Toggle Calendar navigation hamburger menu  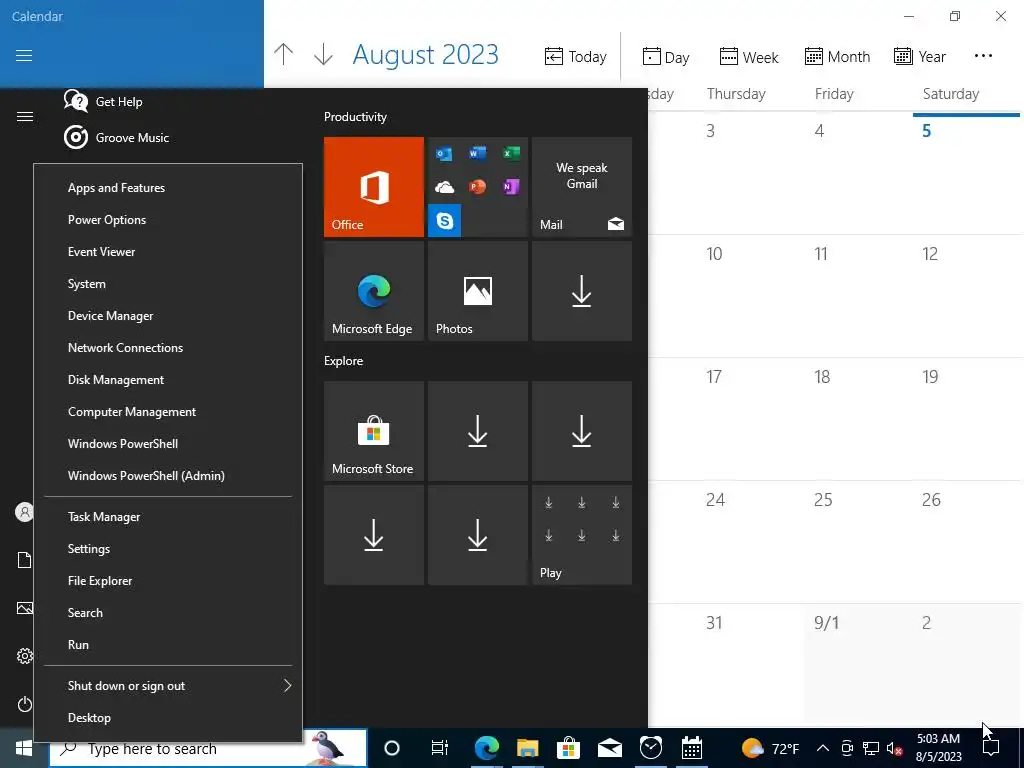24,56
